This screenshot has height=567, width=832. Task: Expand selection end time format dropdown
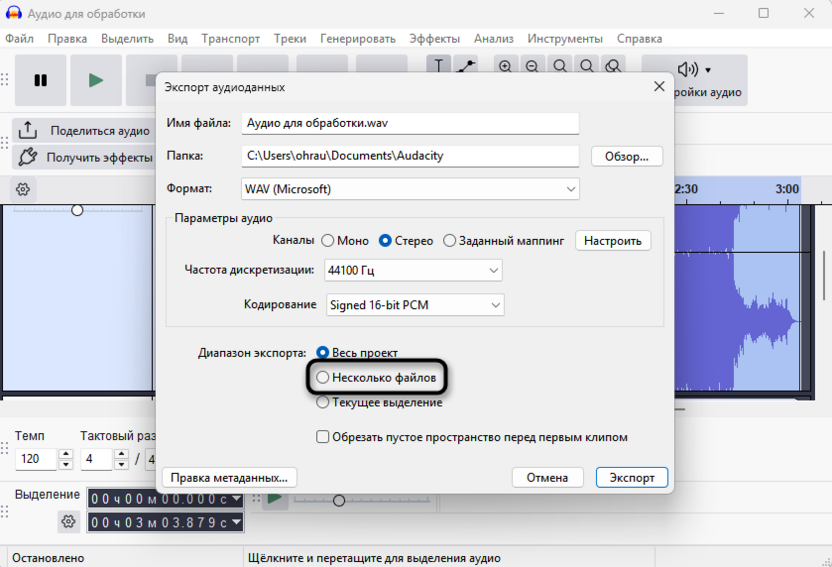237,522
